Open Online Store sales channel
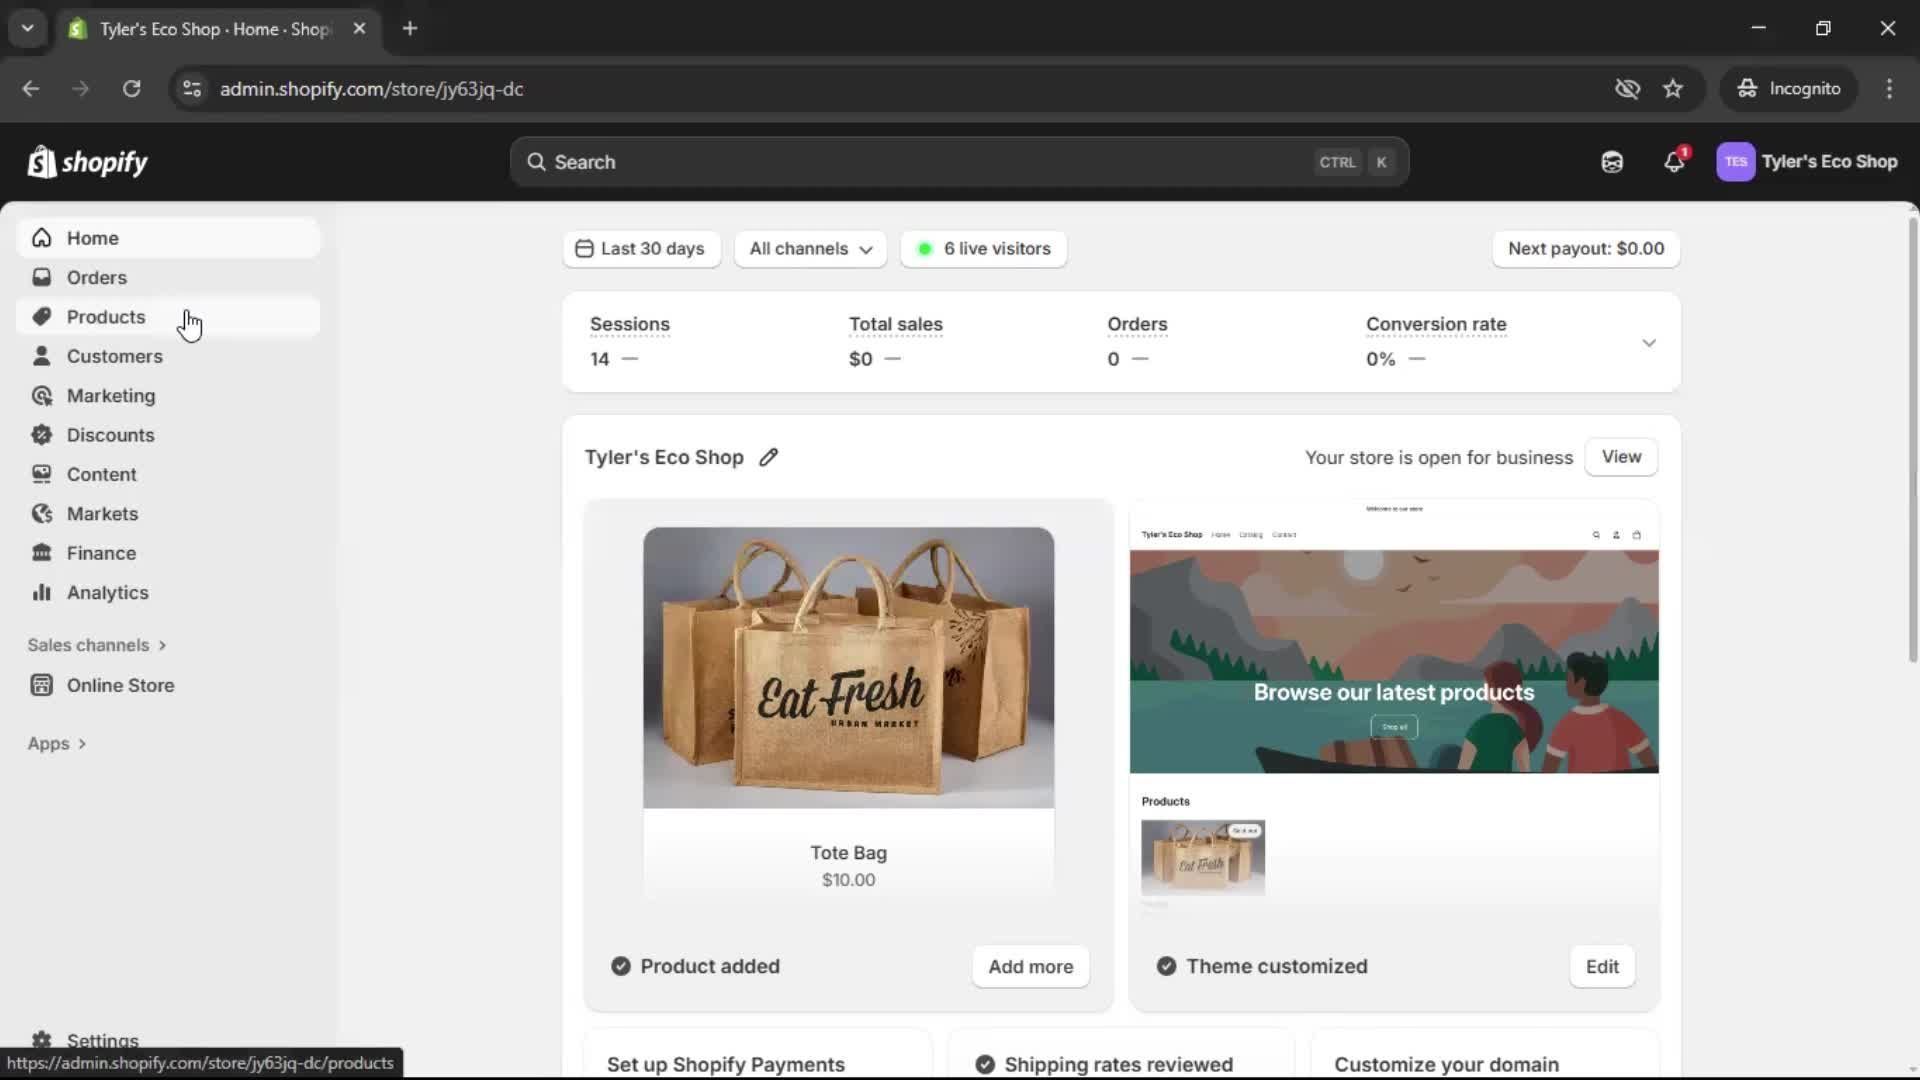Viewport: 1920px width, 1080px height. [x=120, y=685]
